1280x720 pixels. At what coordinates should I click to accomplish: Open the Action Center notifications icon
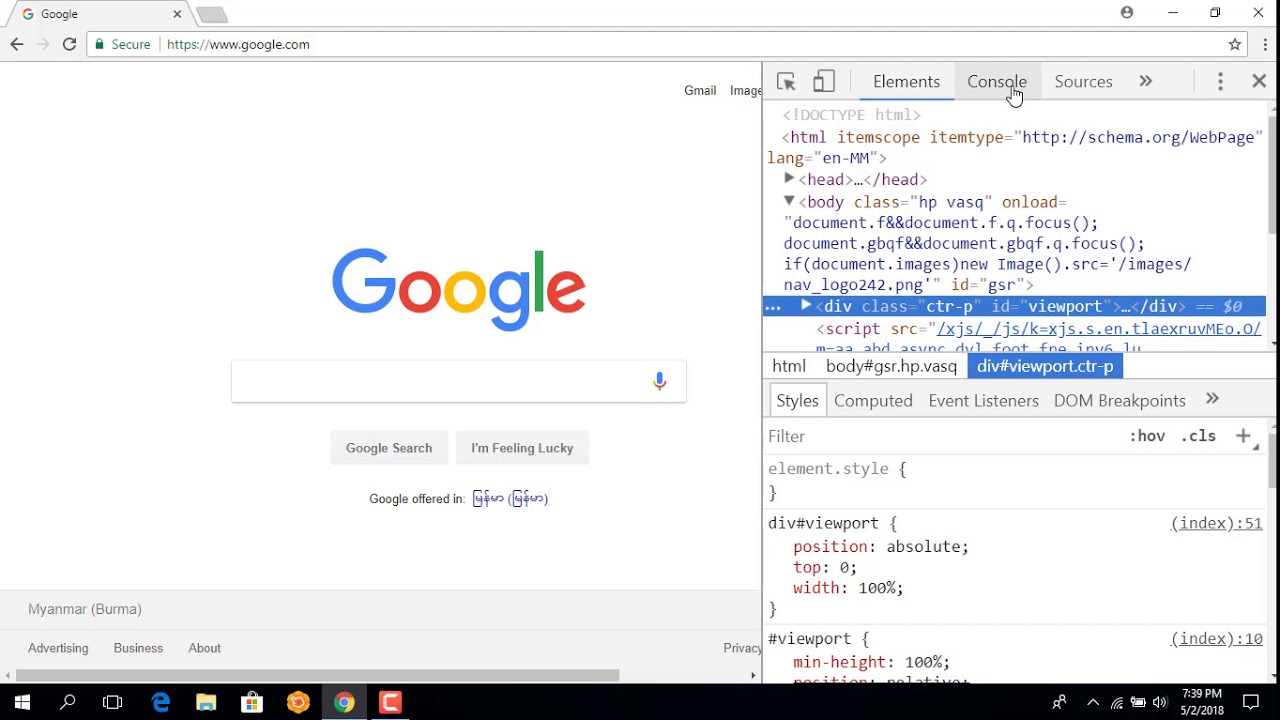(1250, 702)
